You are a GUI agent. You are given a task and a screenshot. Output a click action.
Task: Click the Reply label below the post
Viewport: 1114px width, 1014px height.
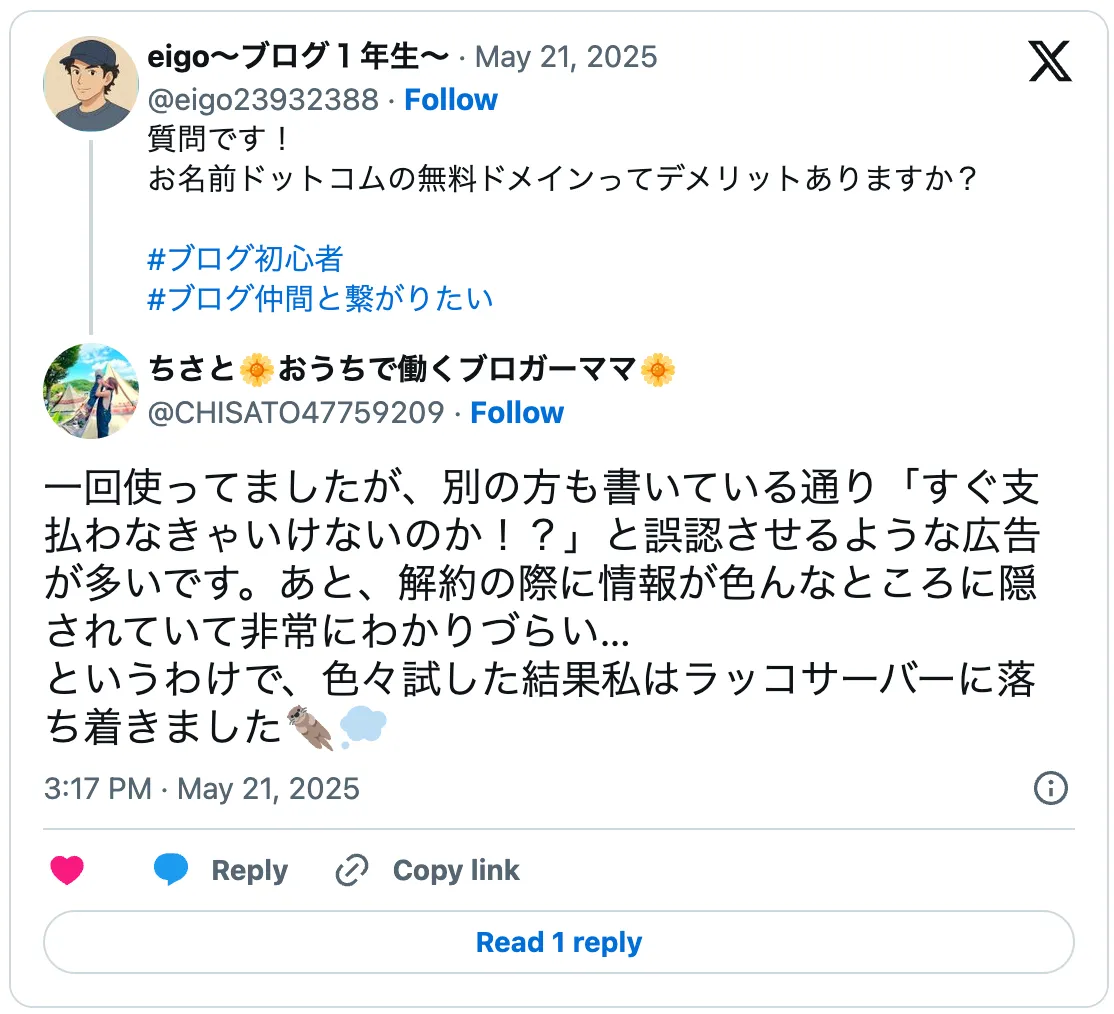tap(250, 870)
